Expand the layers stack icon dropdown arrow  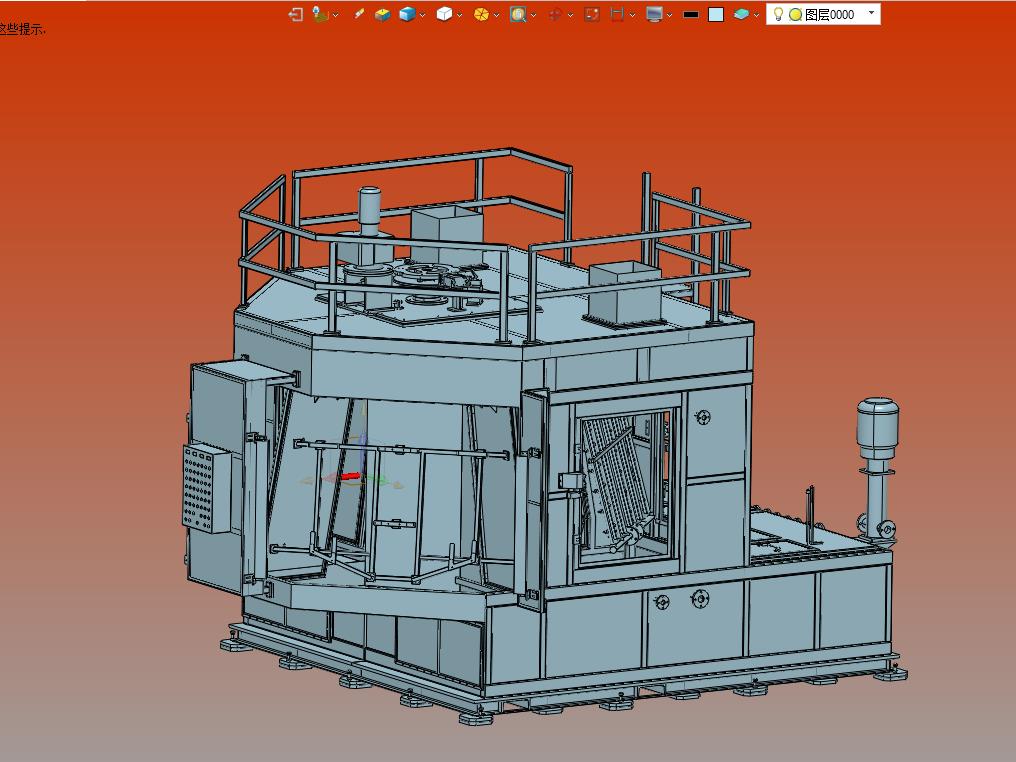point(756,15)
